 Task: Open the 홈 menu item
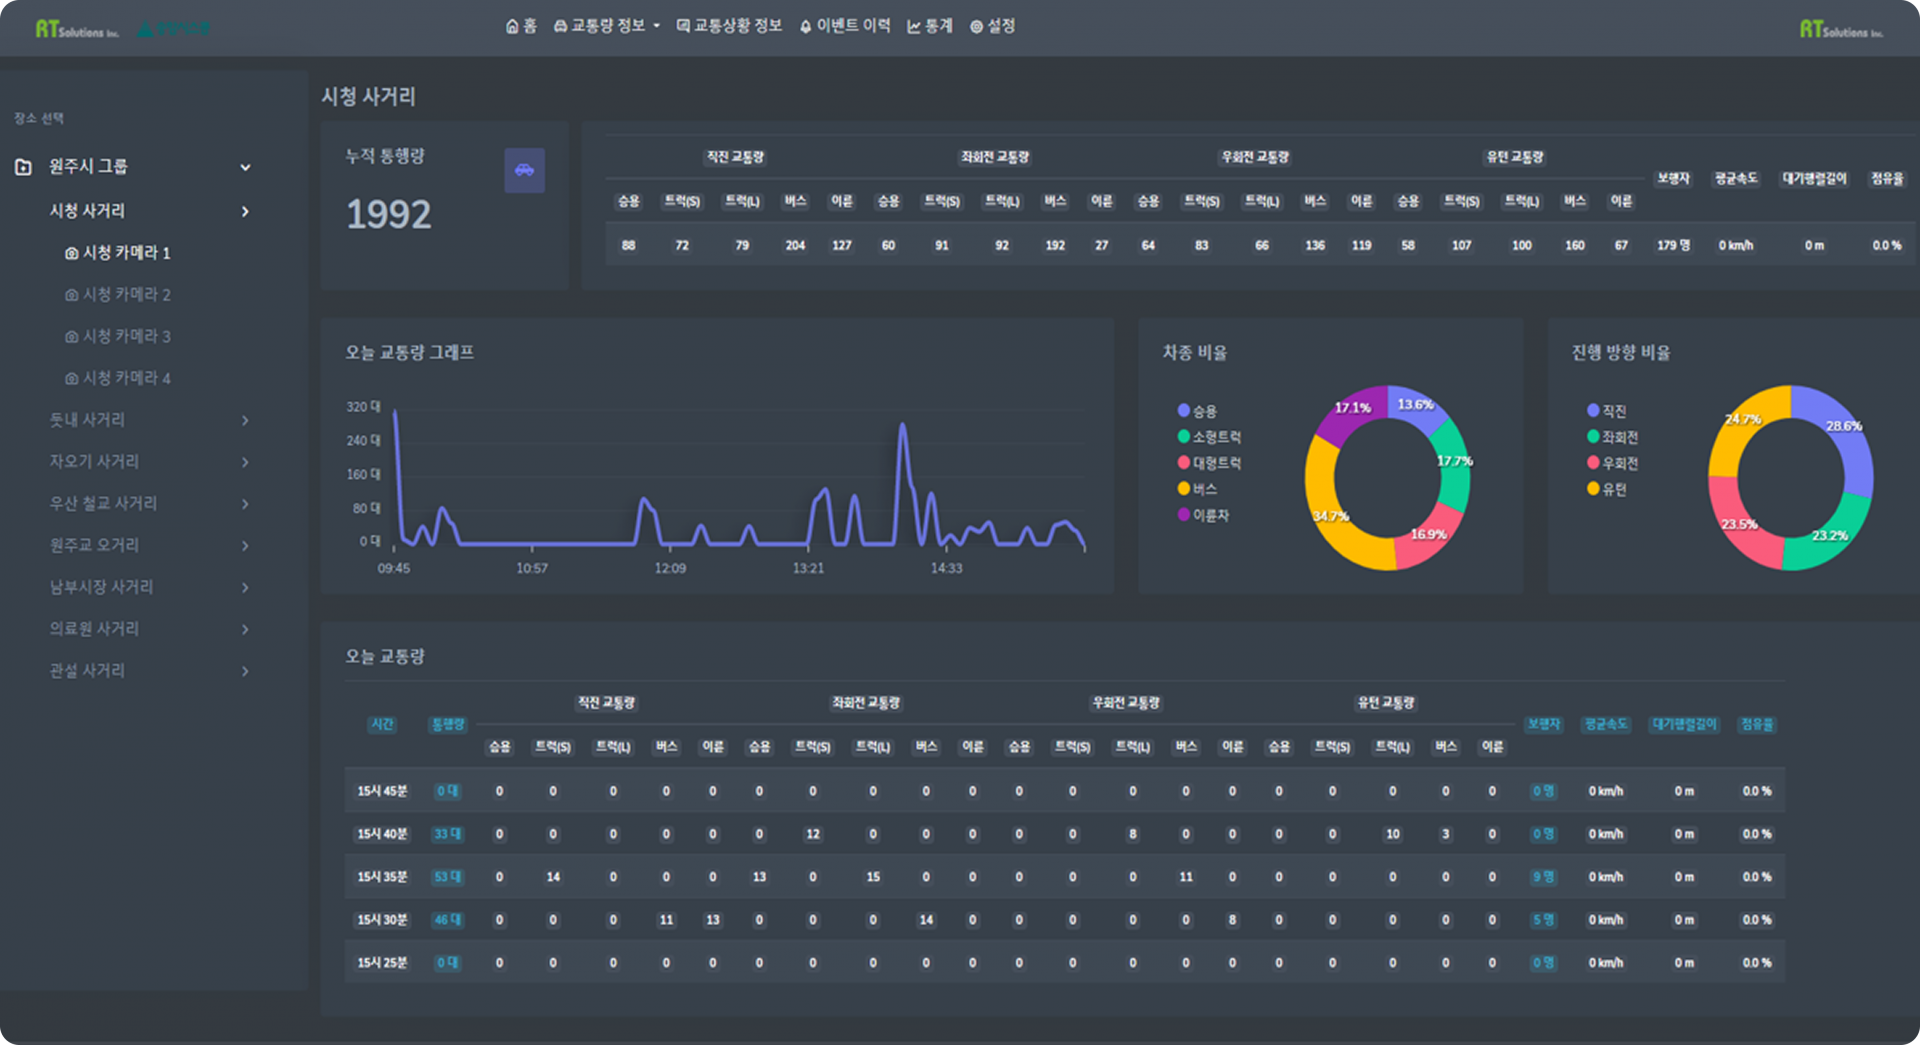pyautogui.click(x=521, y=26)
